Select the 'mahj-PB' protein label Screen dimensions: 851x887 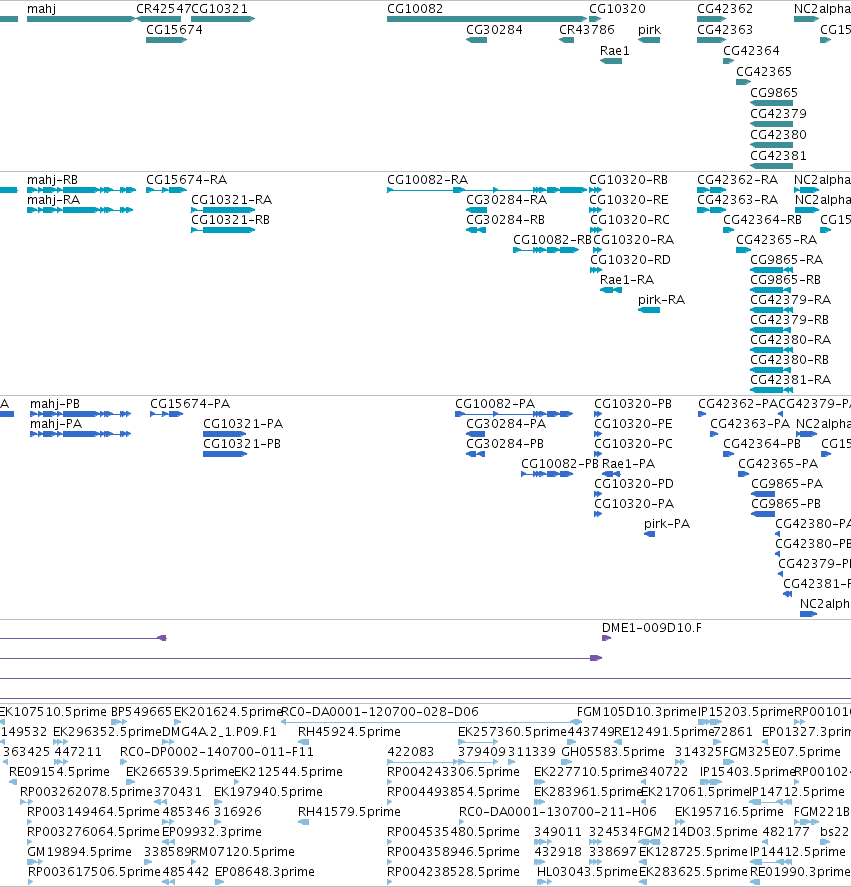click(x=55, y=403)
